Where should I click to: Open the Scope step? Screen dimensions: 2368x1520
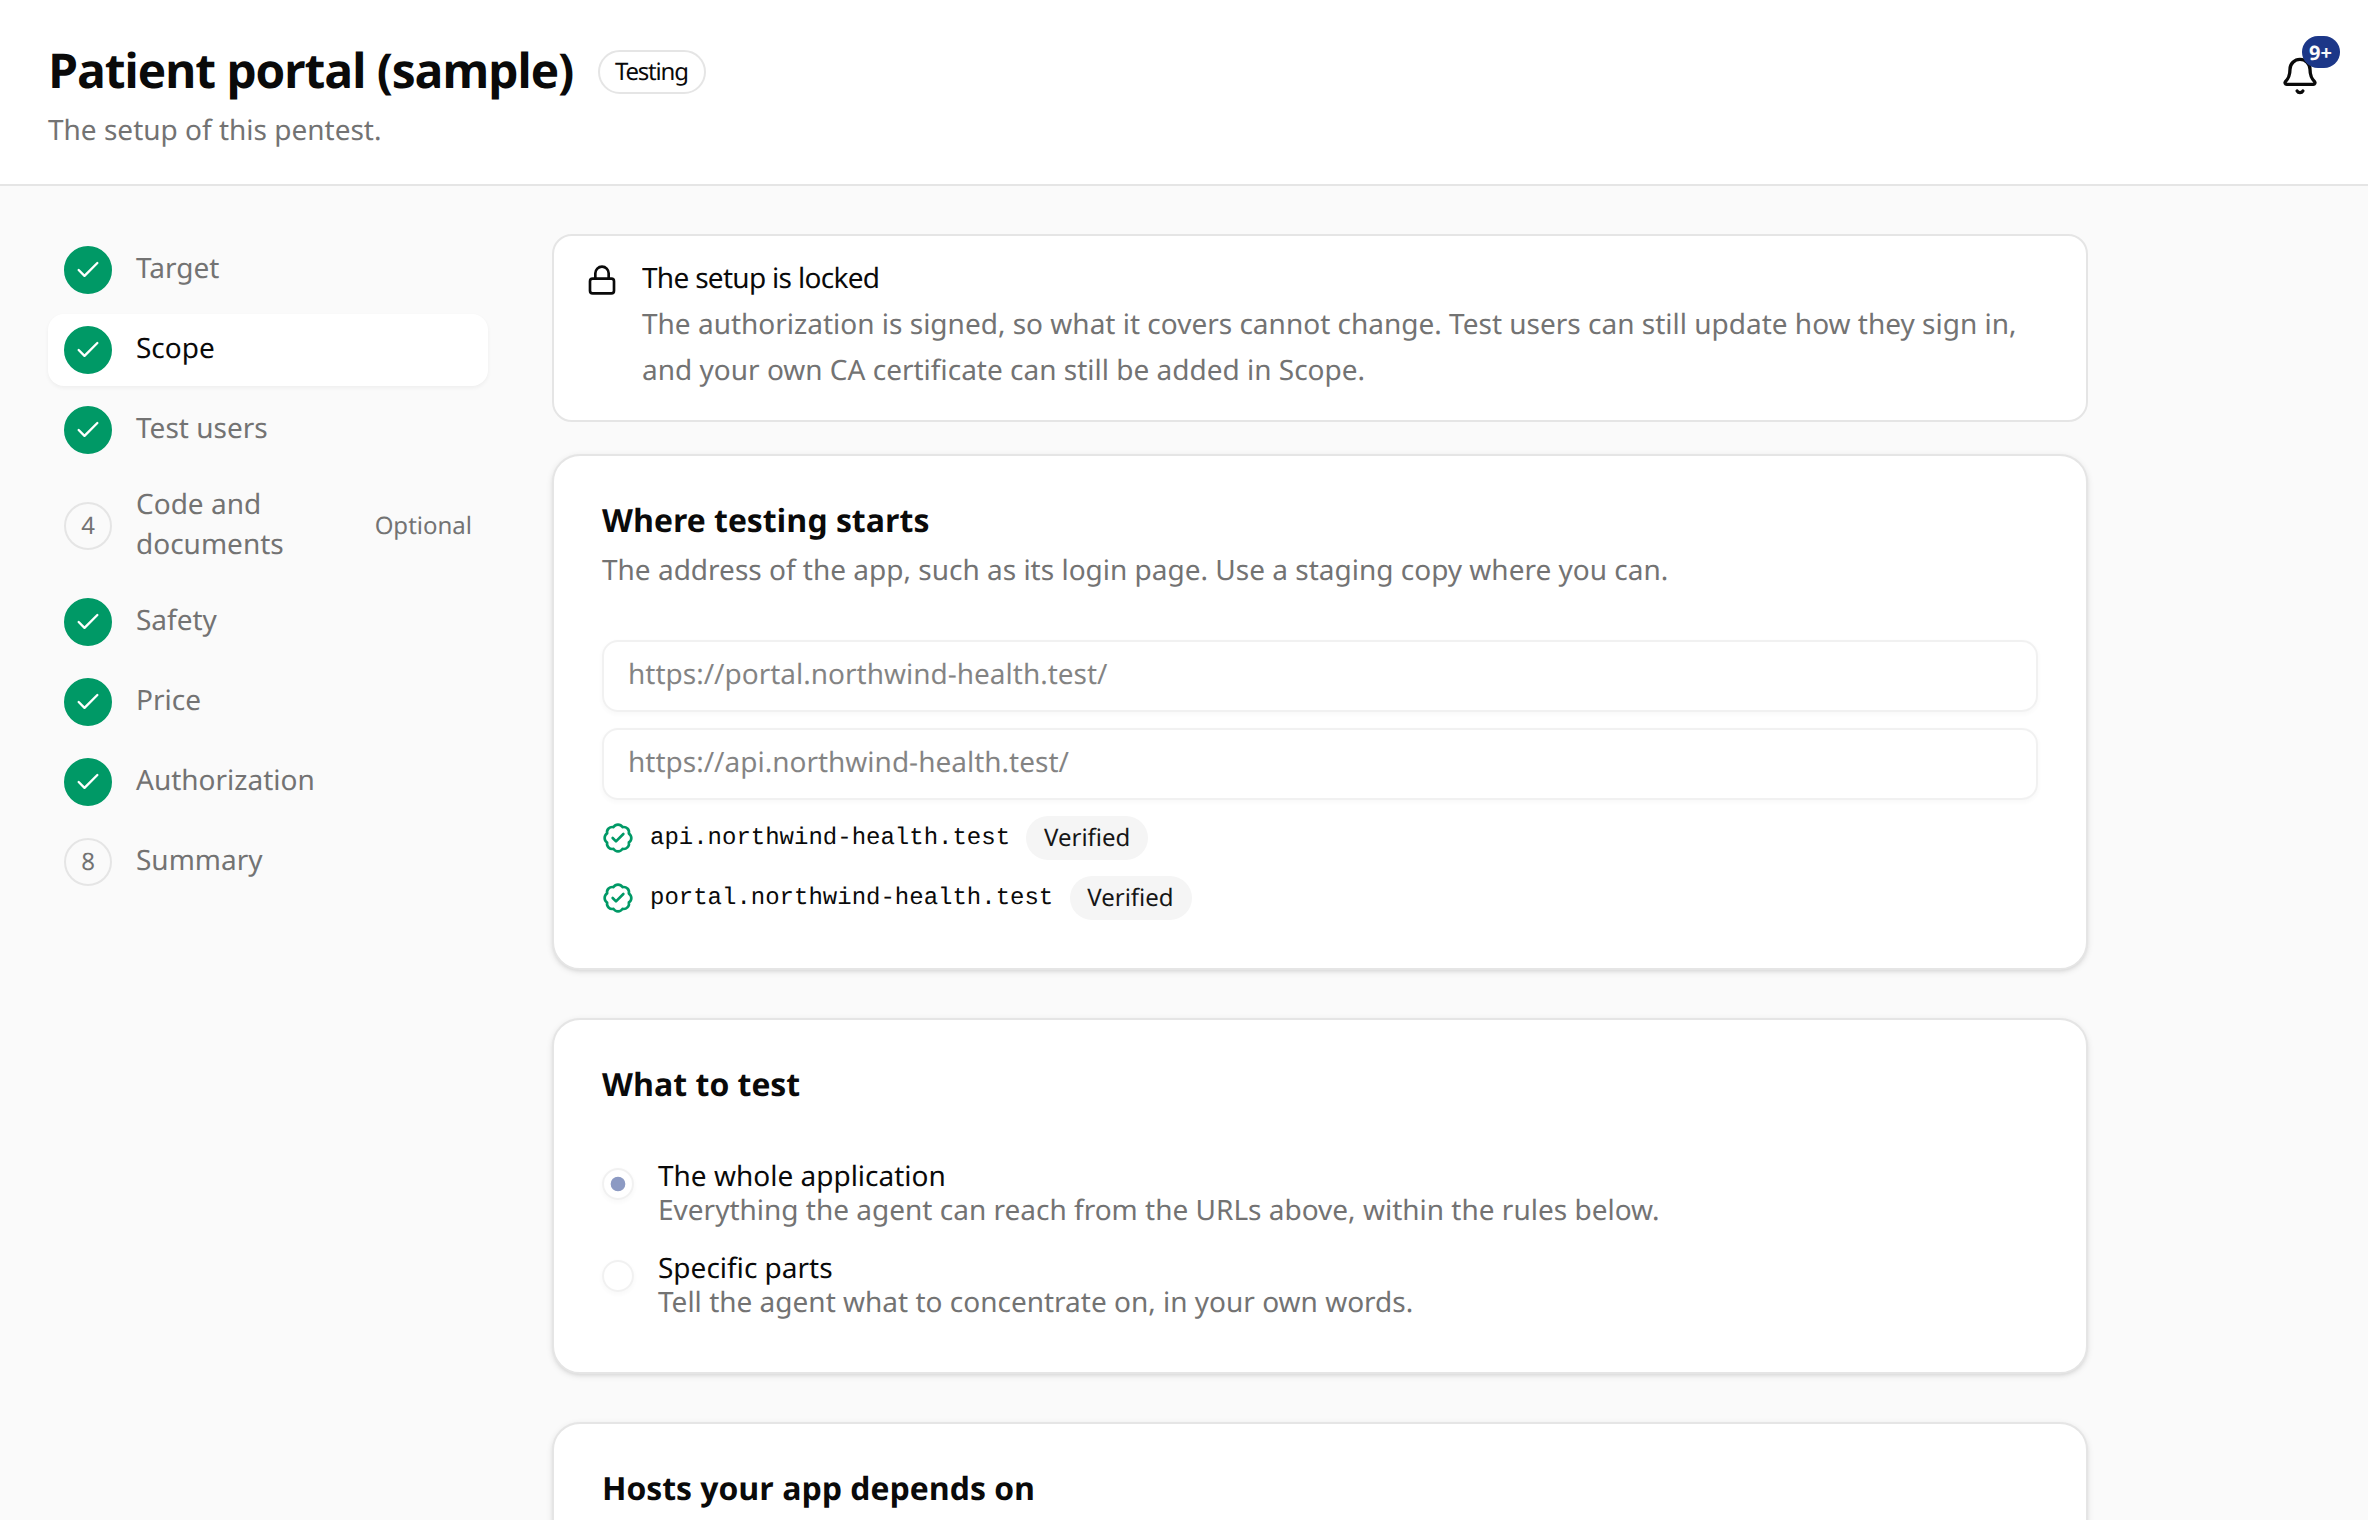[x=268, y=349]
